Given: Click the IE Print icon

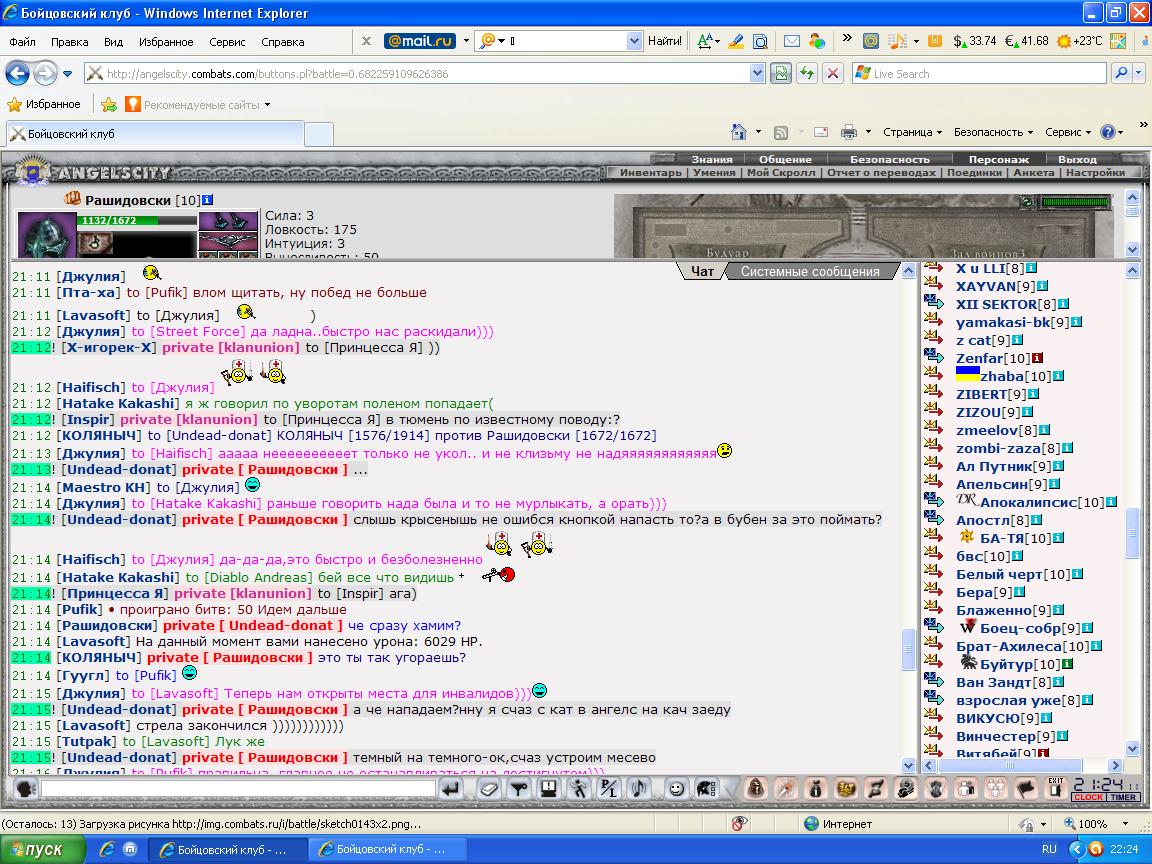Looking at the screenshot, I should click(x=849, y=132).
